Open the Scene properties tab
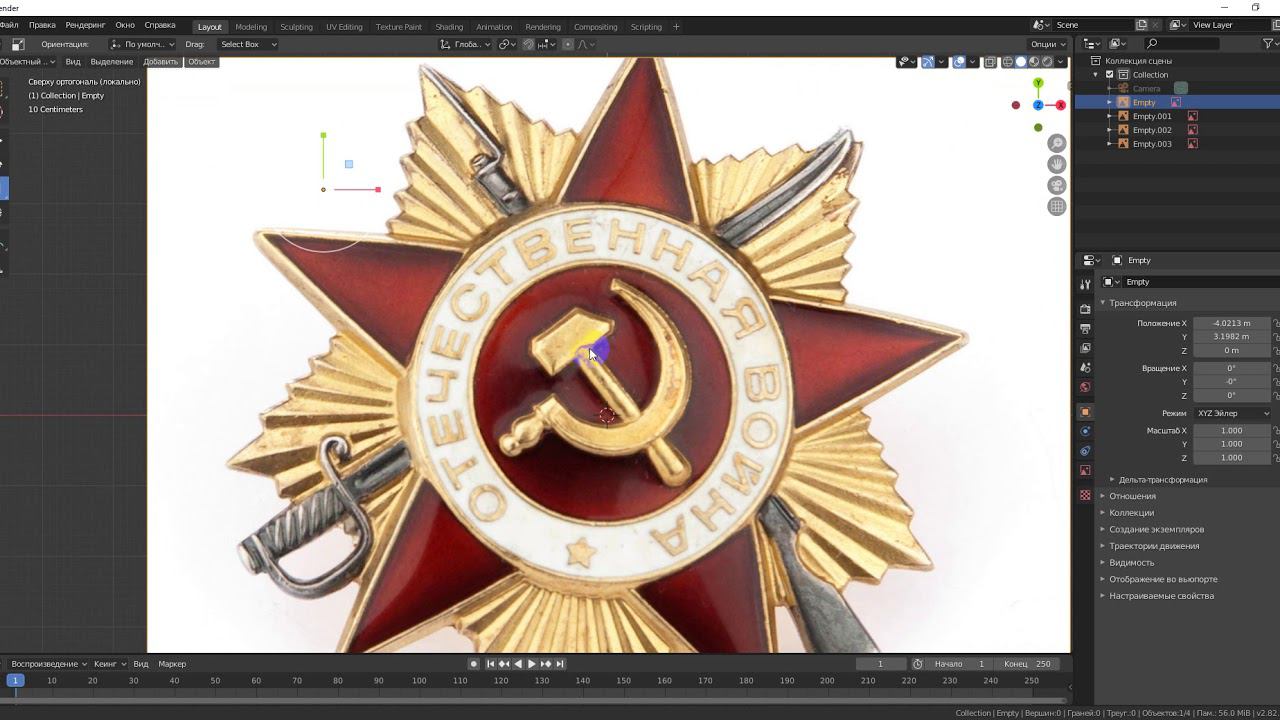 click(x=1085, y=368)
